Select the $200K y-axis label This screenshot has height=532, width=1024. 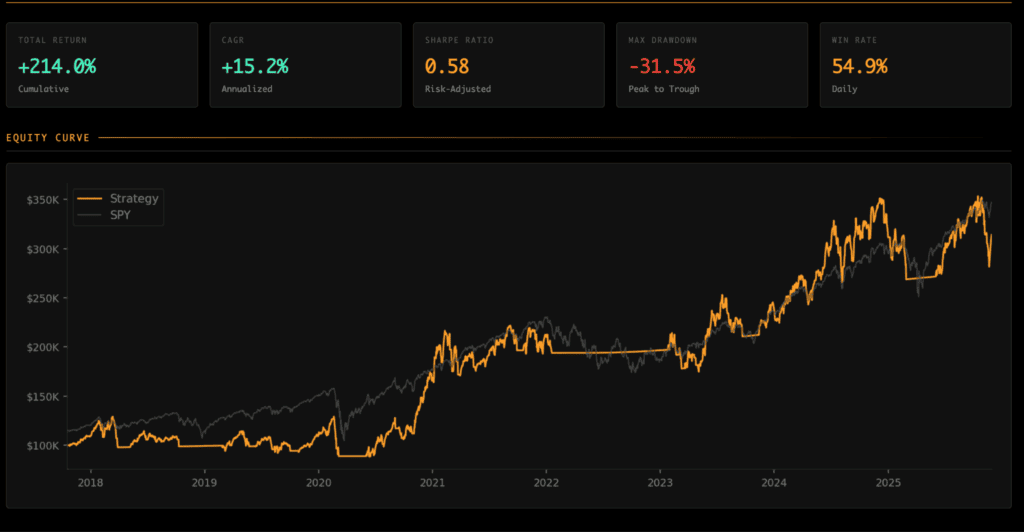[x=44, y=347]
